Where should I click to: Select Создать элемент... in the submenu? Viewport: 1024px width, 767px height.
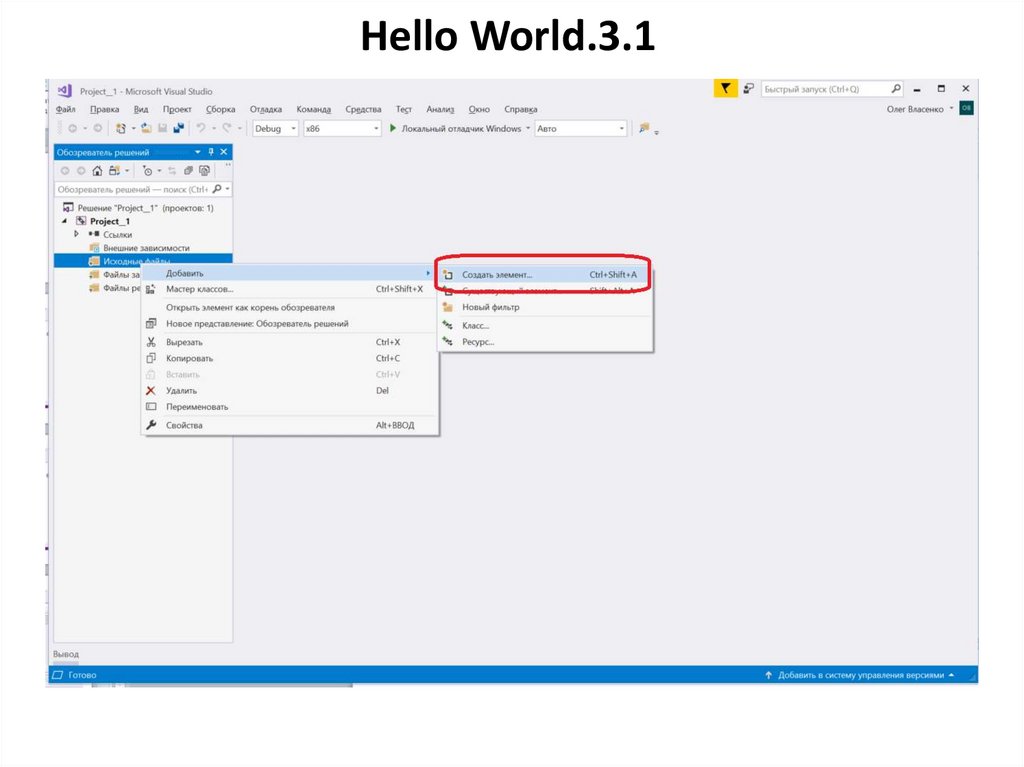[545, 274]
